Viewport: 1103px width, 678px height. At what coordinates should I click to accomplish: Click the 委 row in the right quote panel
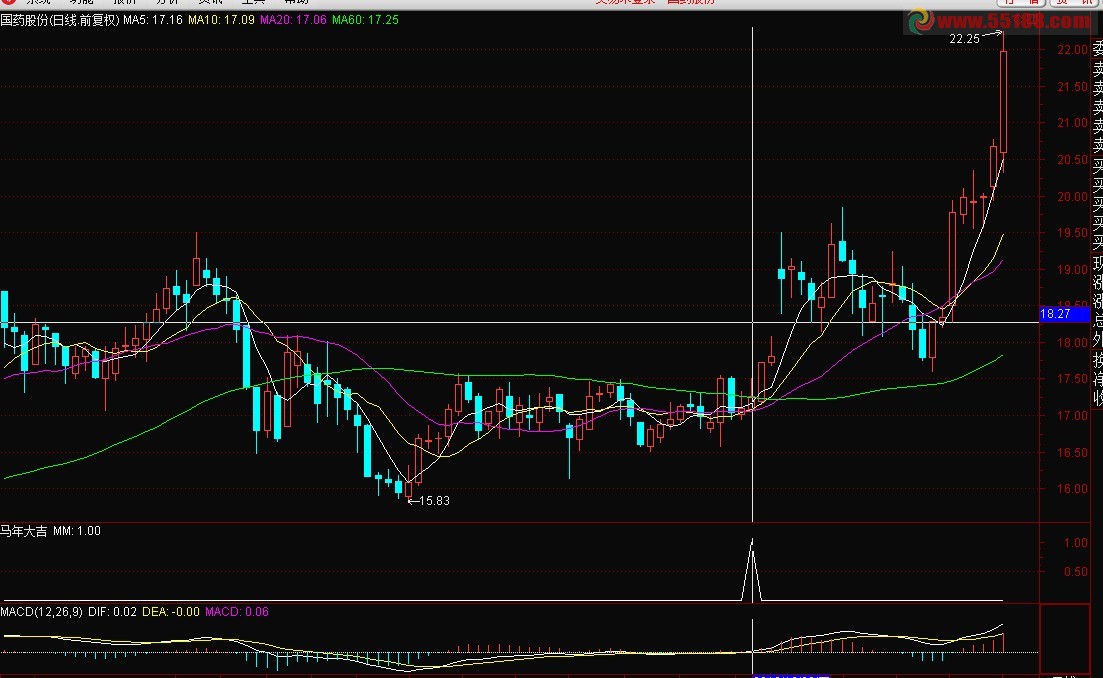tap(1097, 49)
